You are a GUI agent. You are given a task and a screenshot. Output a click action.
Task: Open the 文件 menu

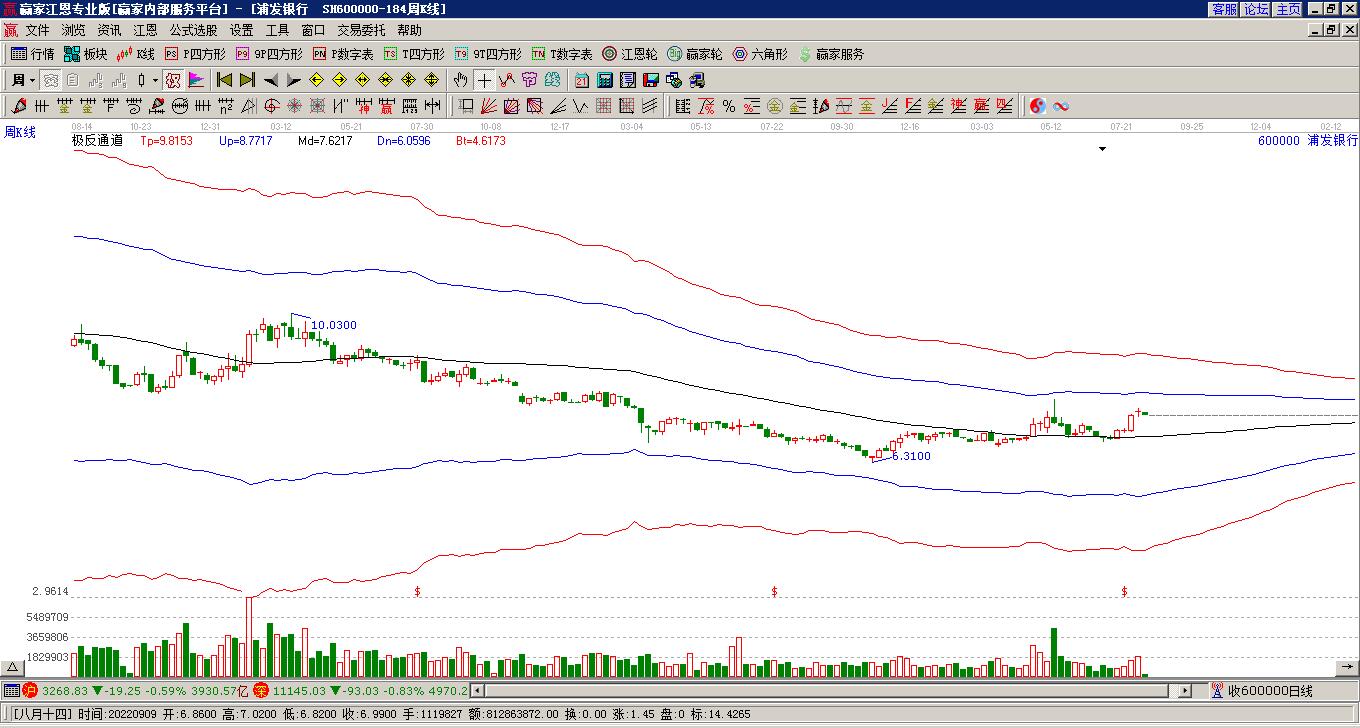point(37,30)
